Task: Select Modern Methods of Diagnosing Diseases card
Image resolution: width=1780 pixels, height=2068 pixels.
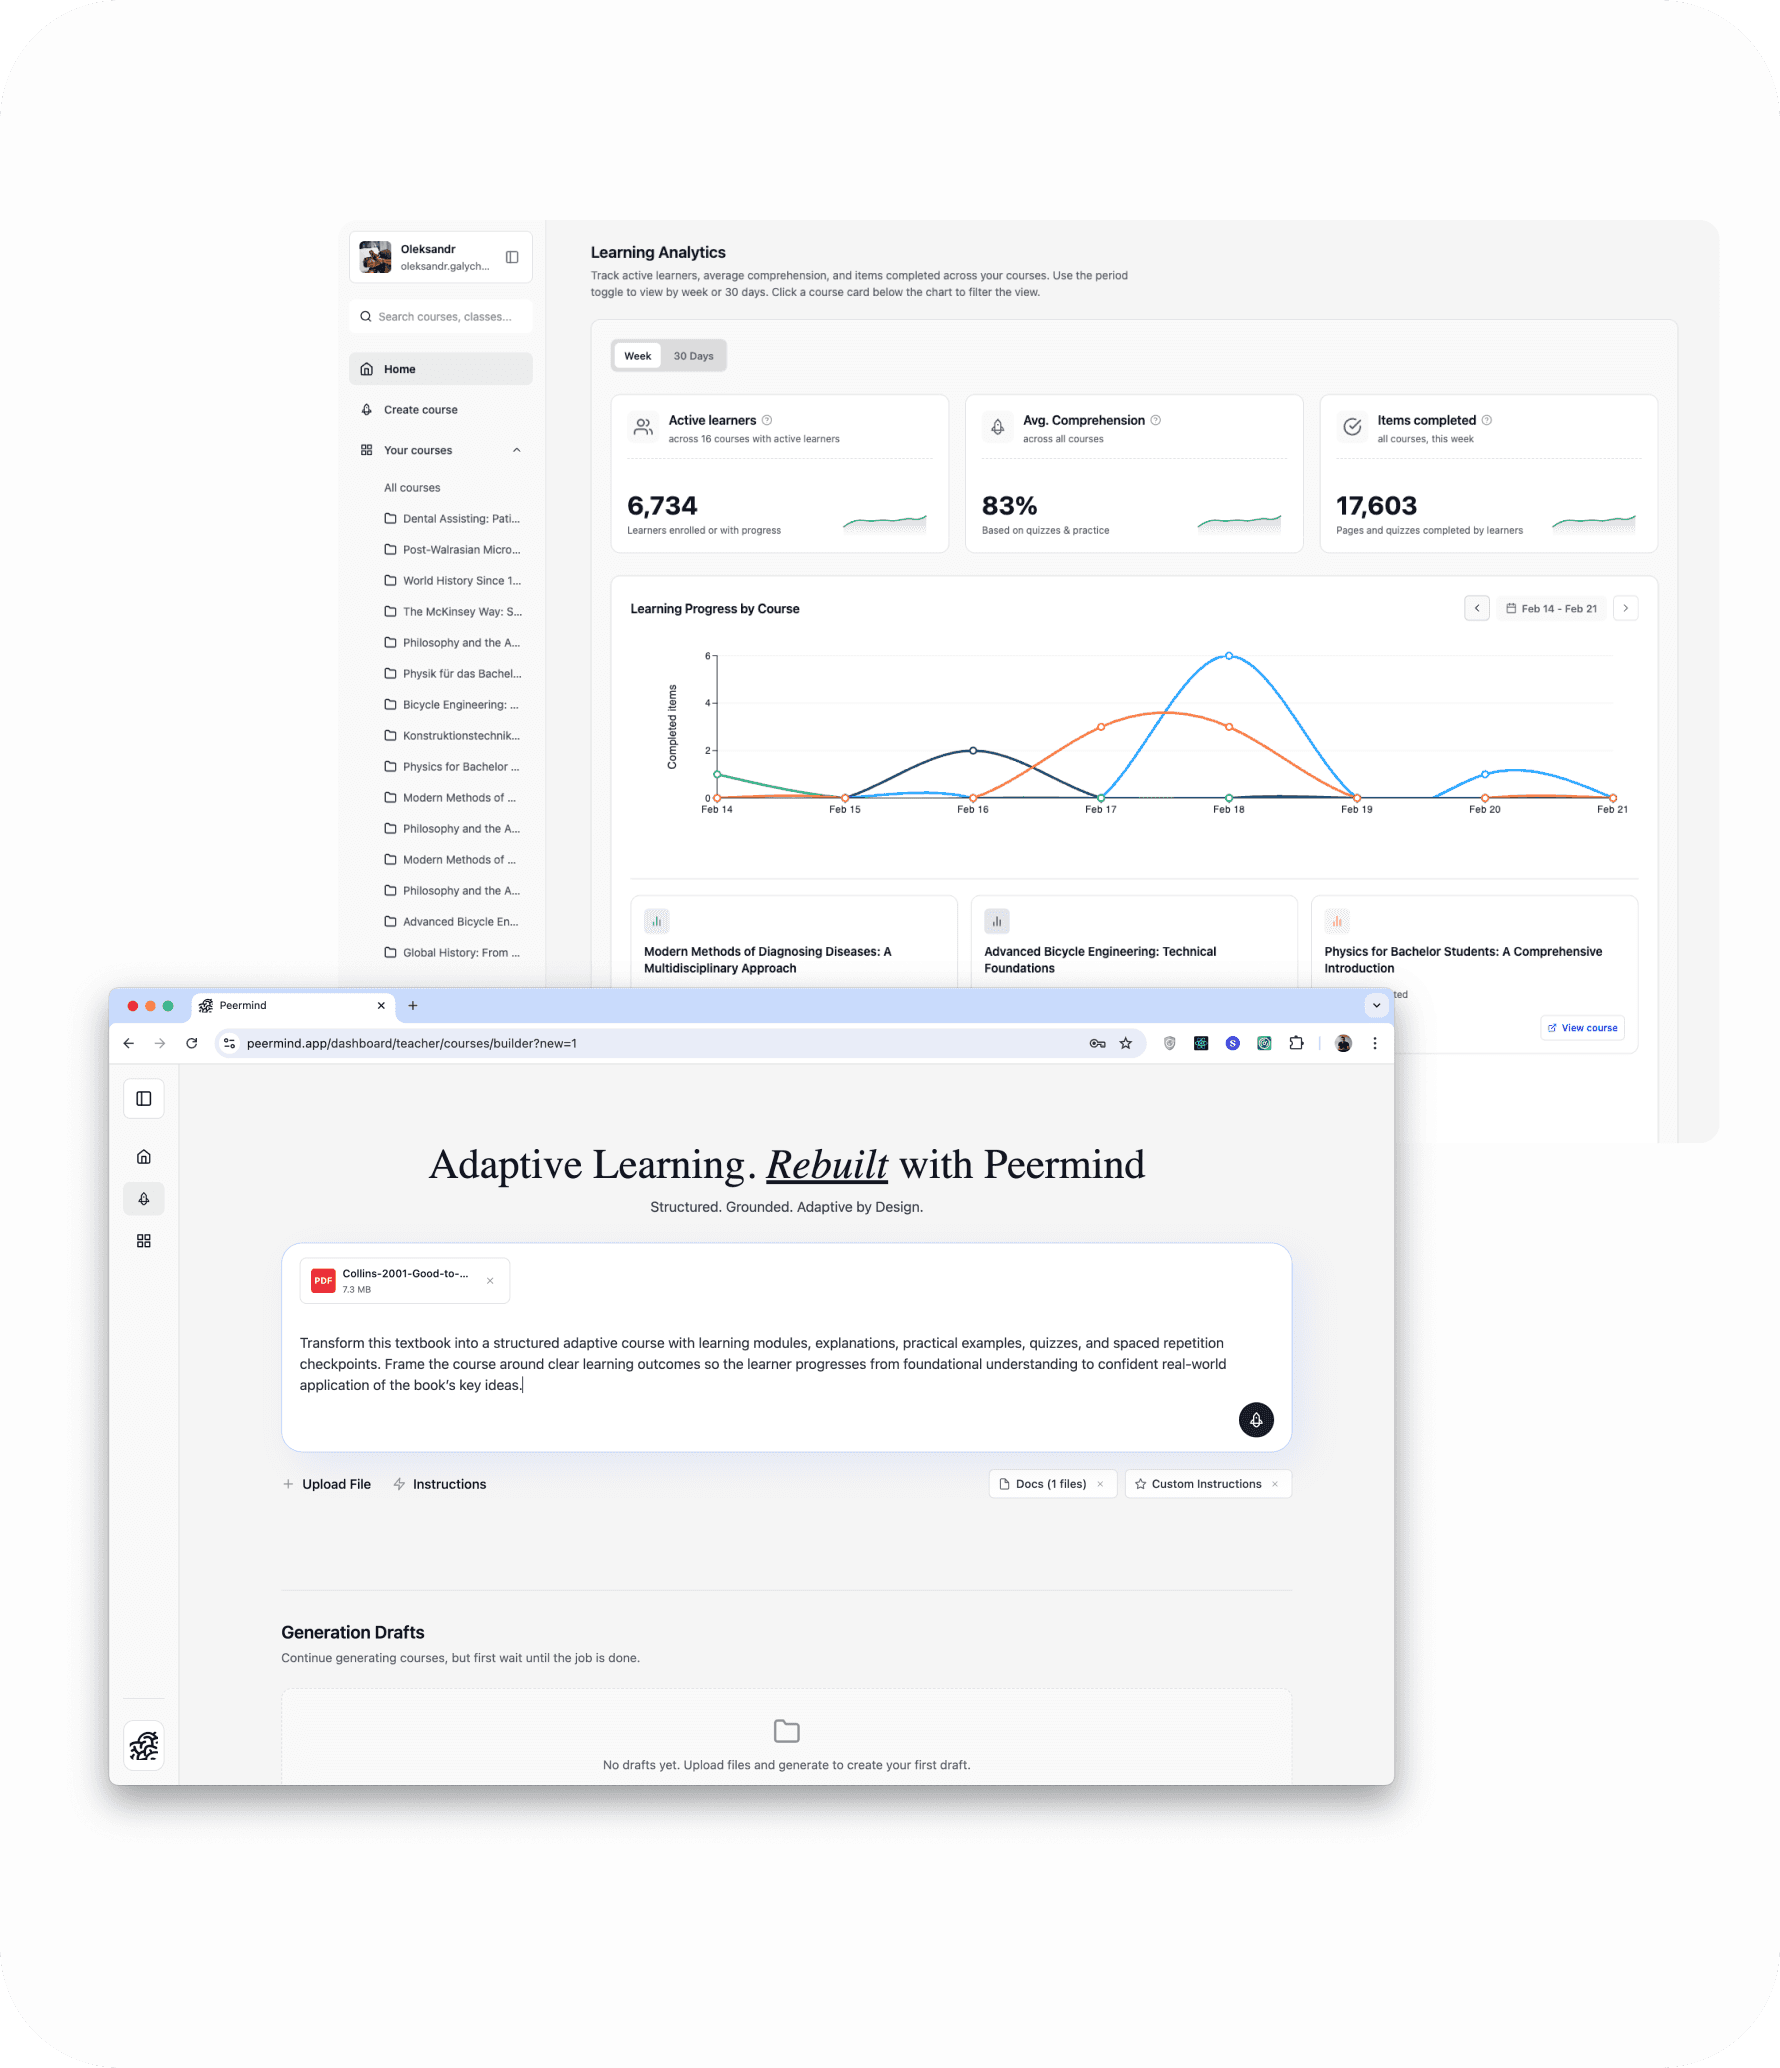Action: point(794,941)
